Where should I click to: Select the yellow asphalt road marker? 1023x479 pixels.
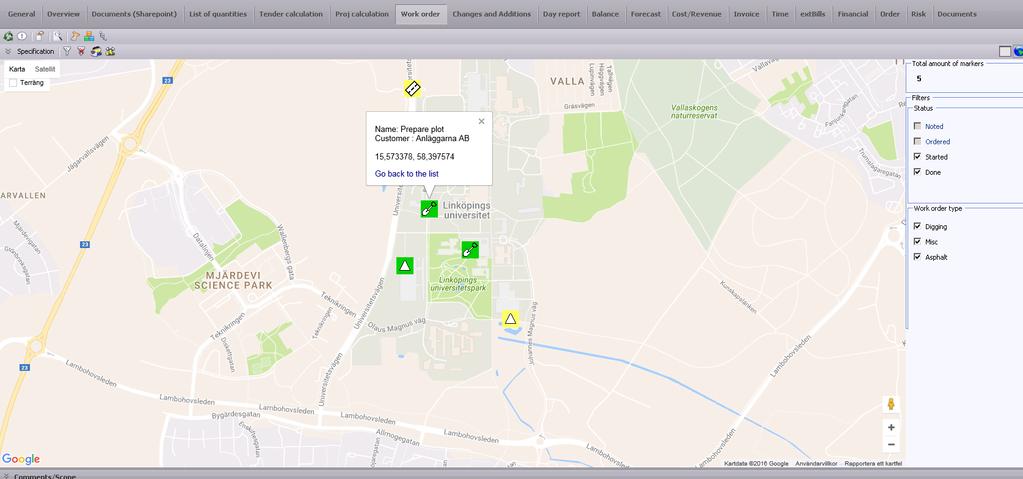(x=412, y=88)
